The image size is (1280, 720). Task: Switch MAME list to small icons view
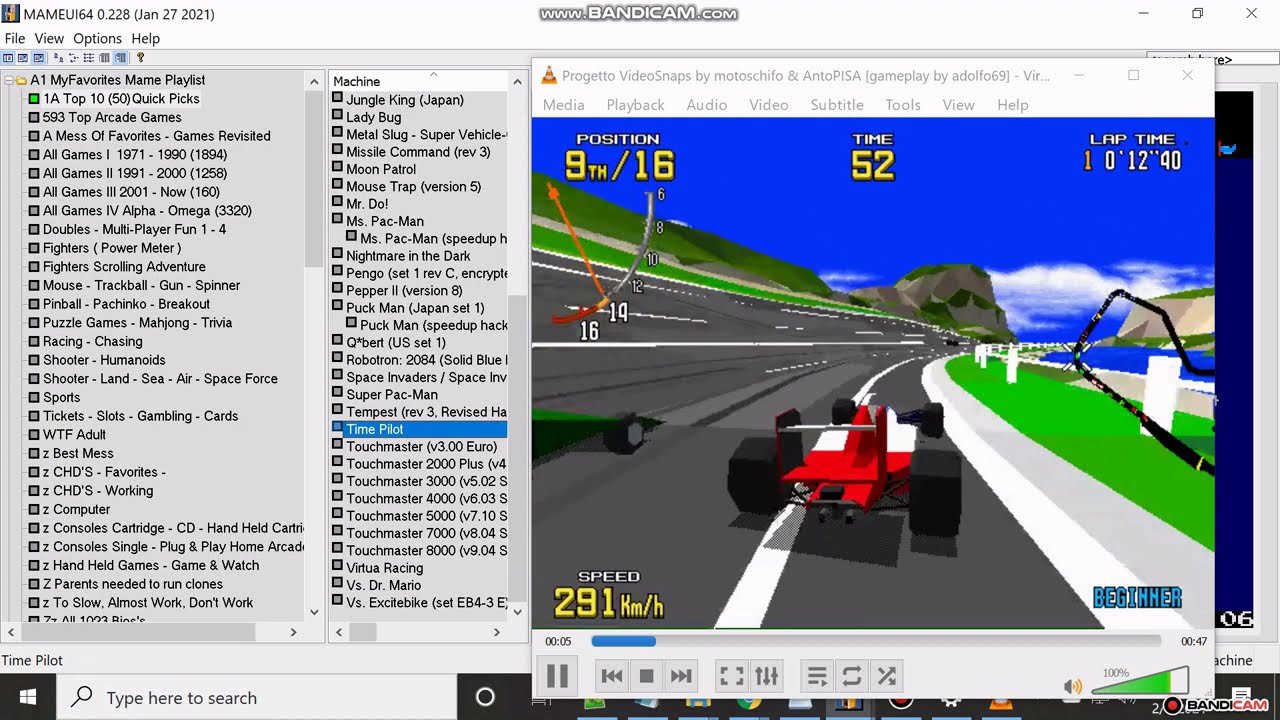click(x=74, y=58)
